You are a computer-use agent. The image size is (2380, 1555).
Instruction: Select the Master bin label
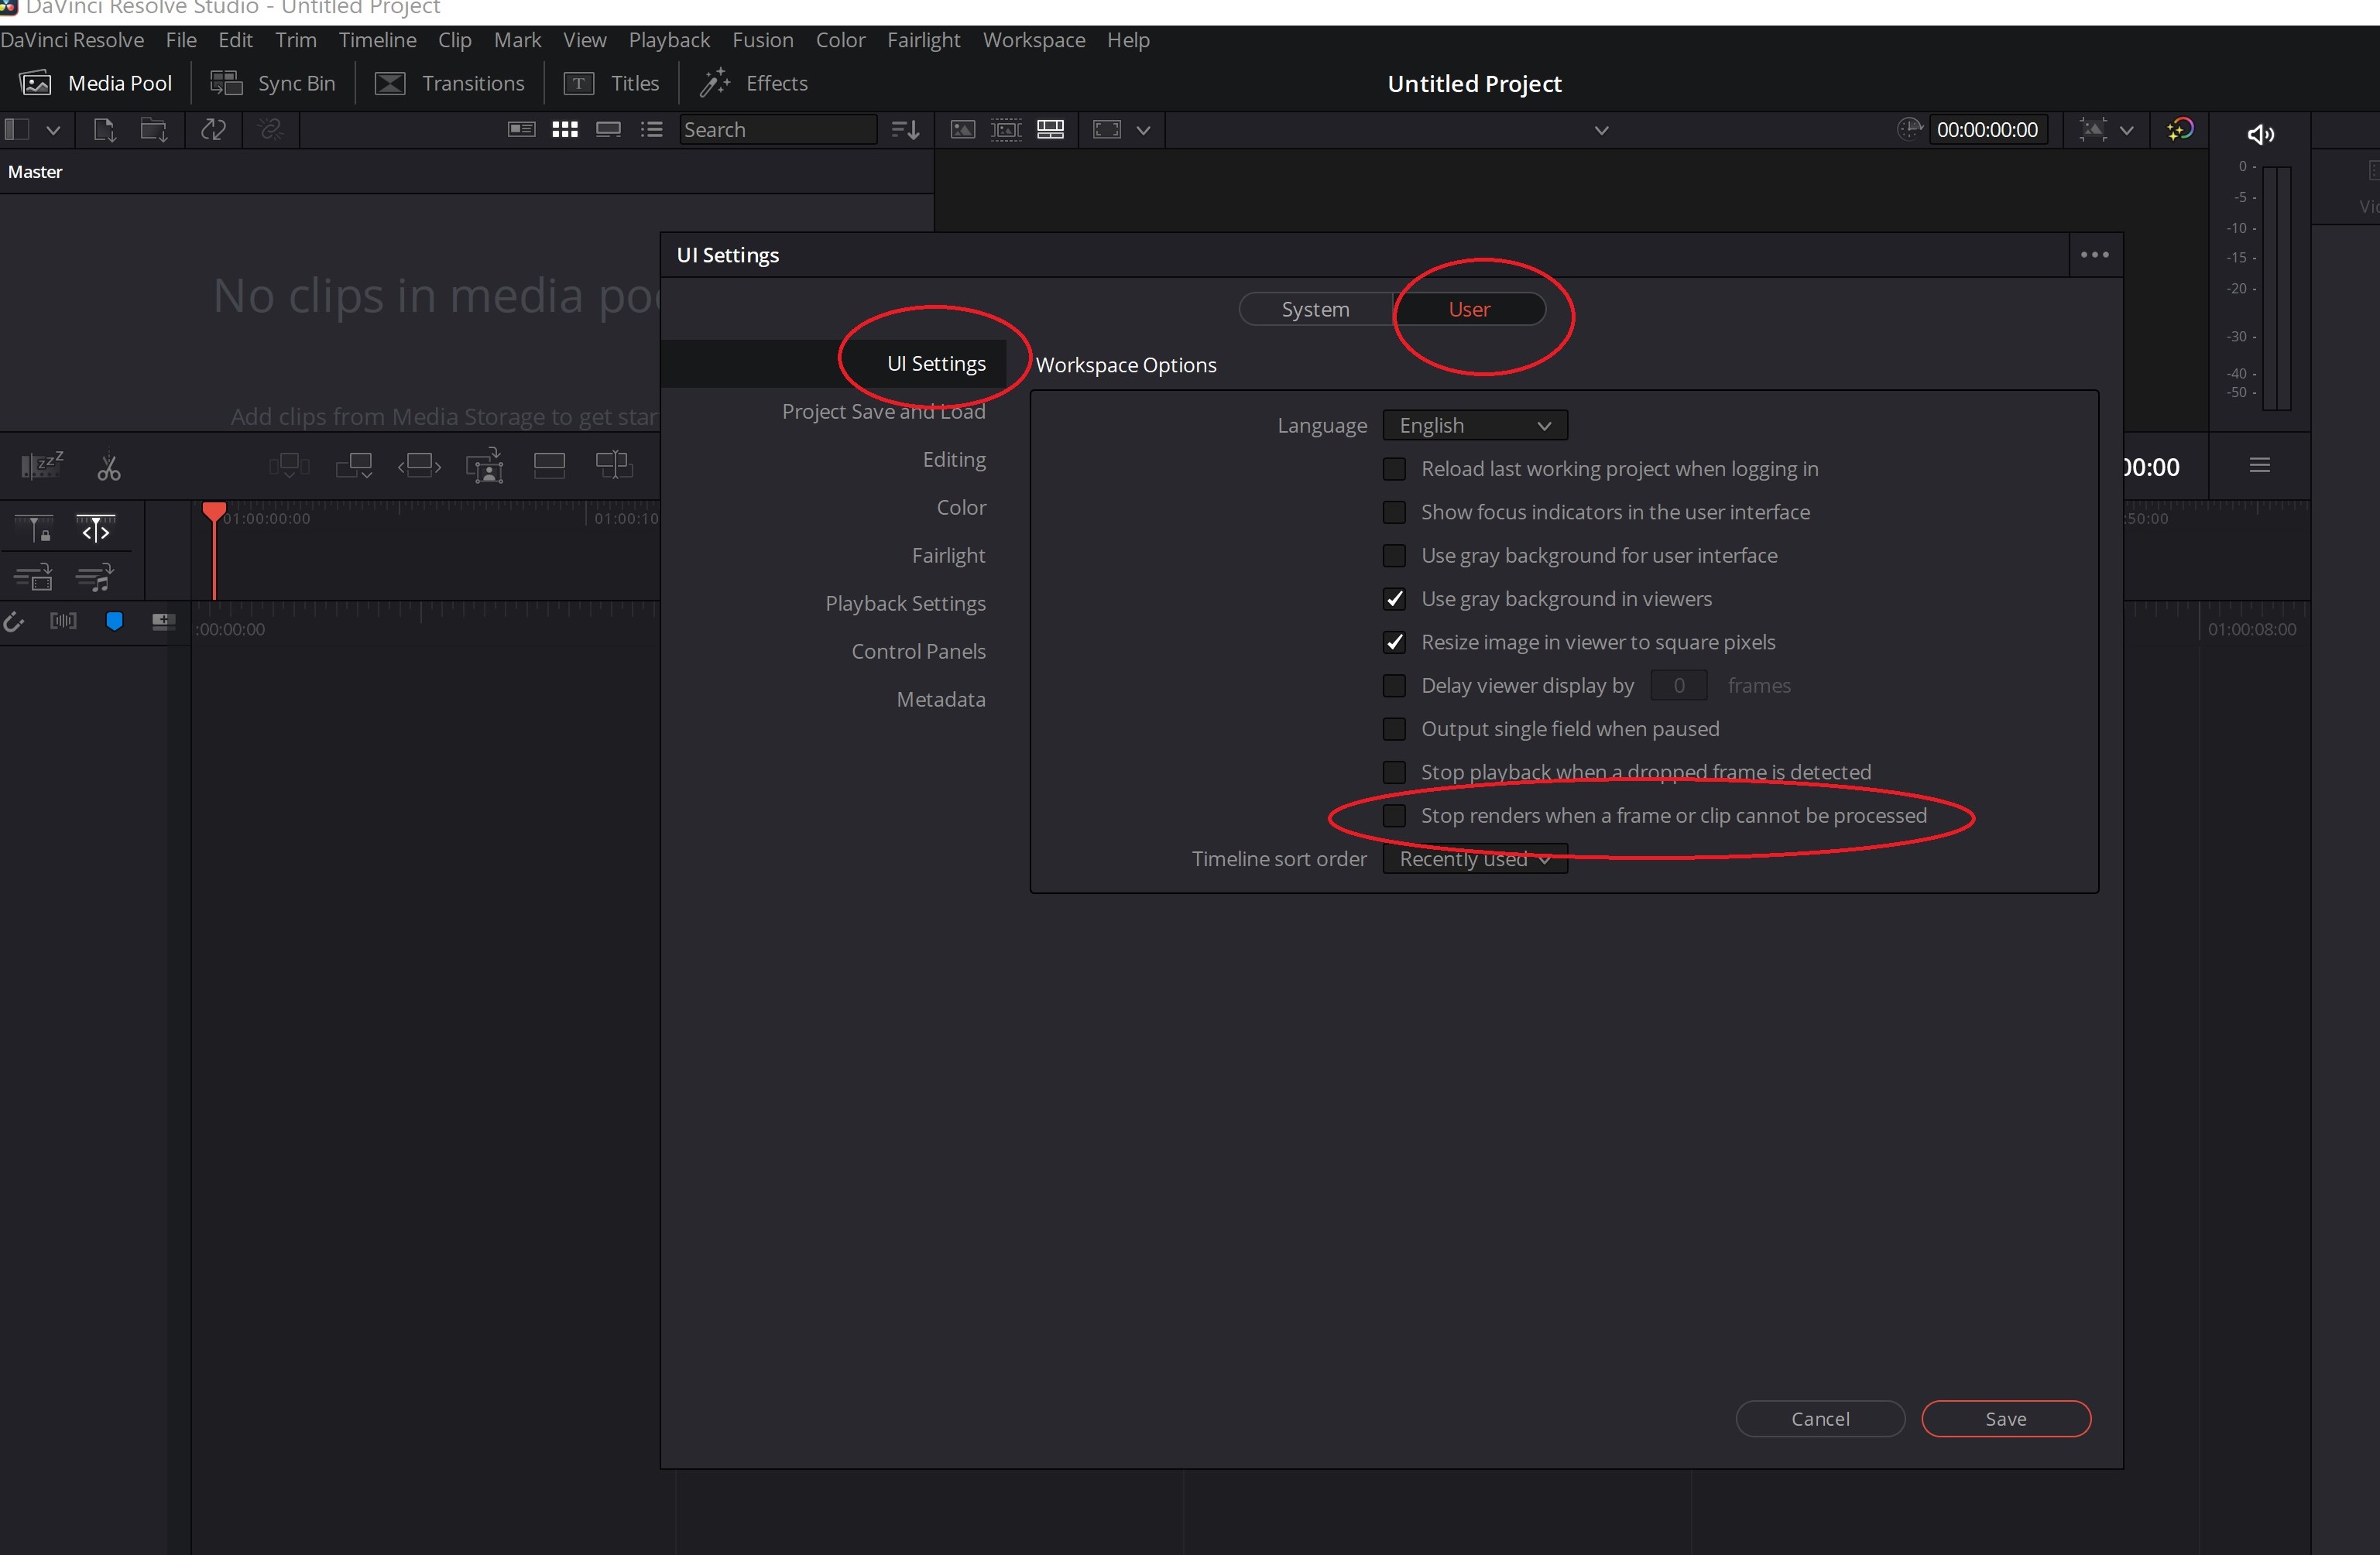coord(35,172)
